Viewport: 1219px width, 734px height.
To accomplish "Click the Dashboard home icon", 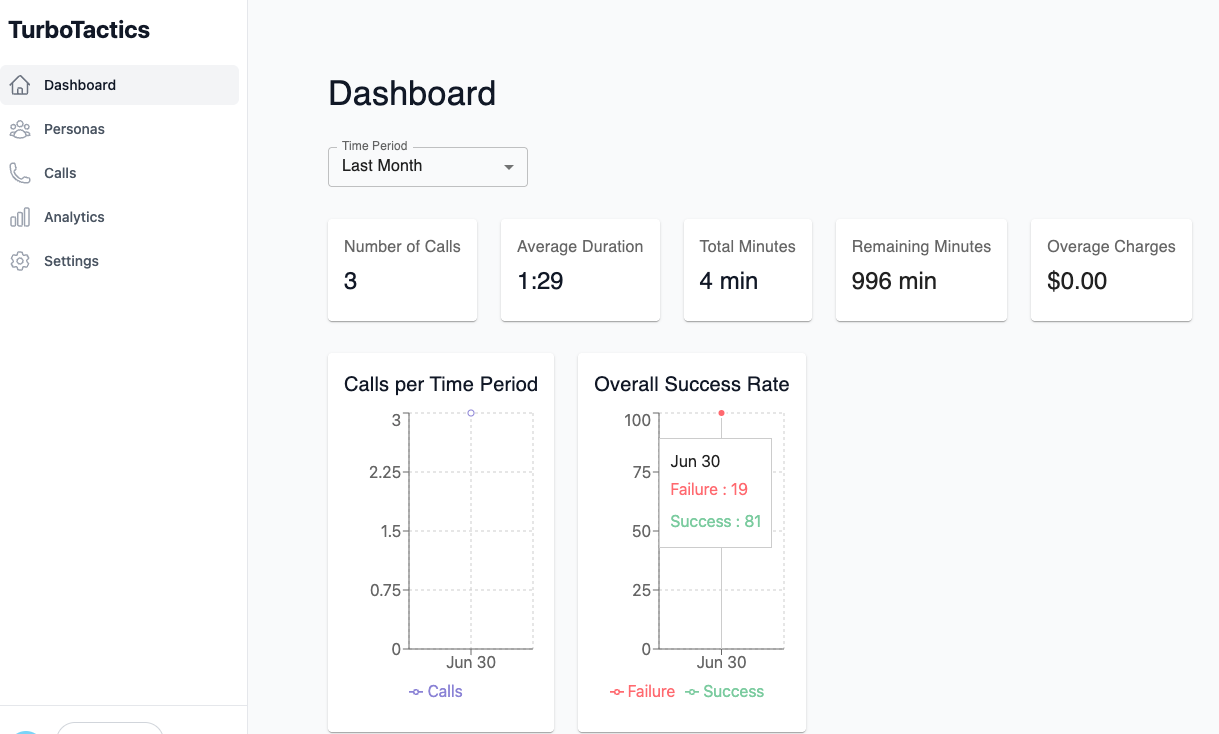I will (19, 85).
